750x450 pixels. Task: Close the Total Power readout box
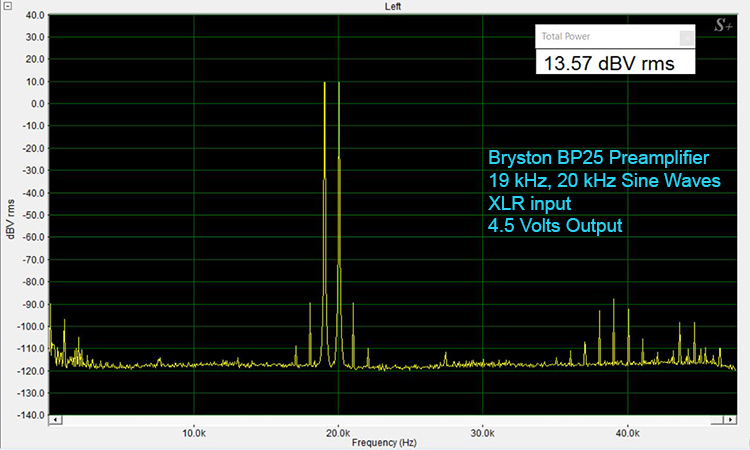click(x=686, y=37)
